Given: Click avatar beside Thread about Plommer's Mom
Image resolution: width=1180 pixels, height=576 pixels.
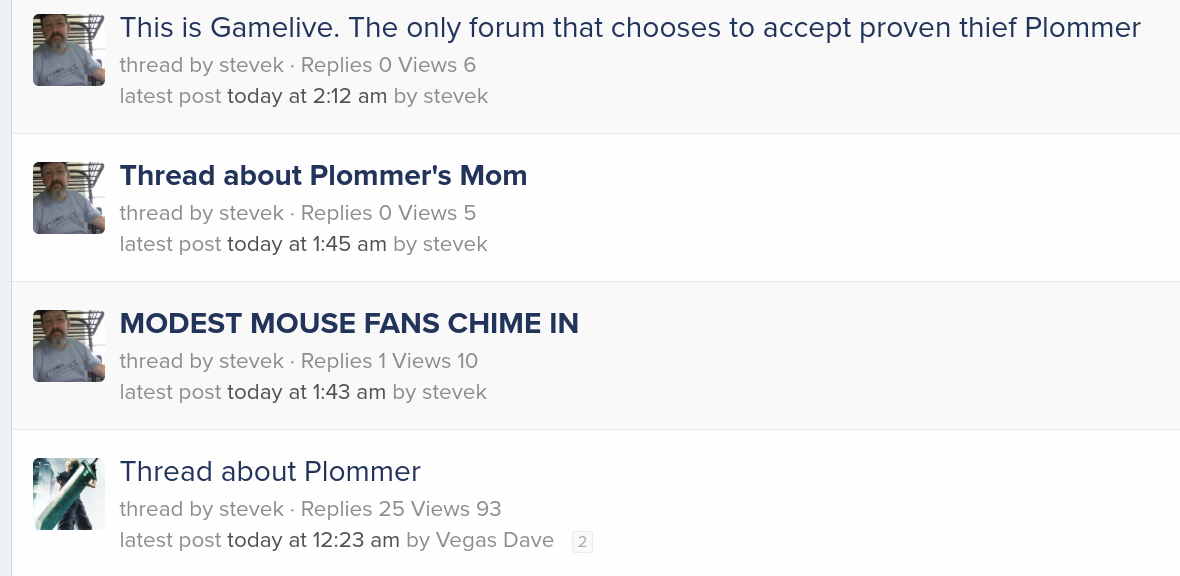Looking at the screenshot, I should [x=68, y=198].
